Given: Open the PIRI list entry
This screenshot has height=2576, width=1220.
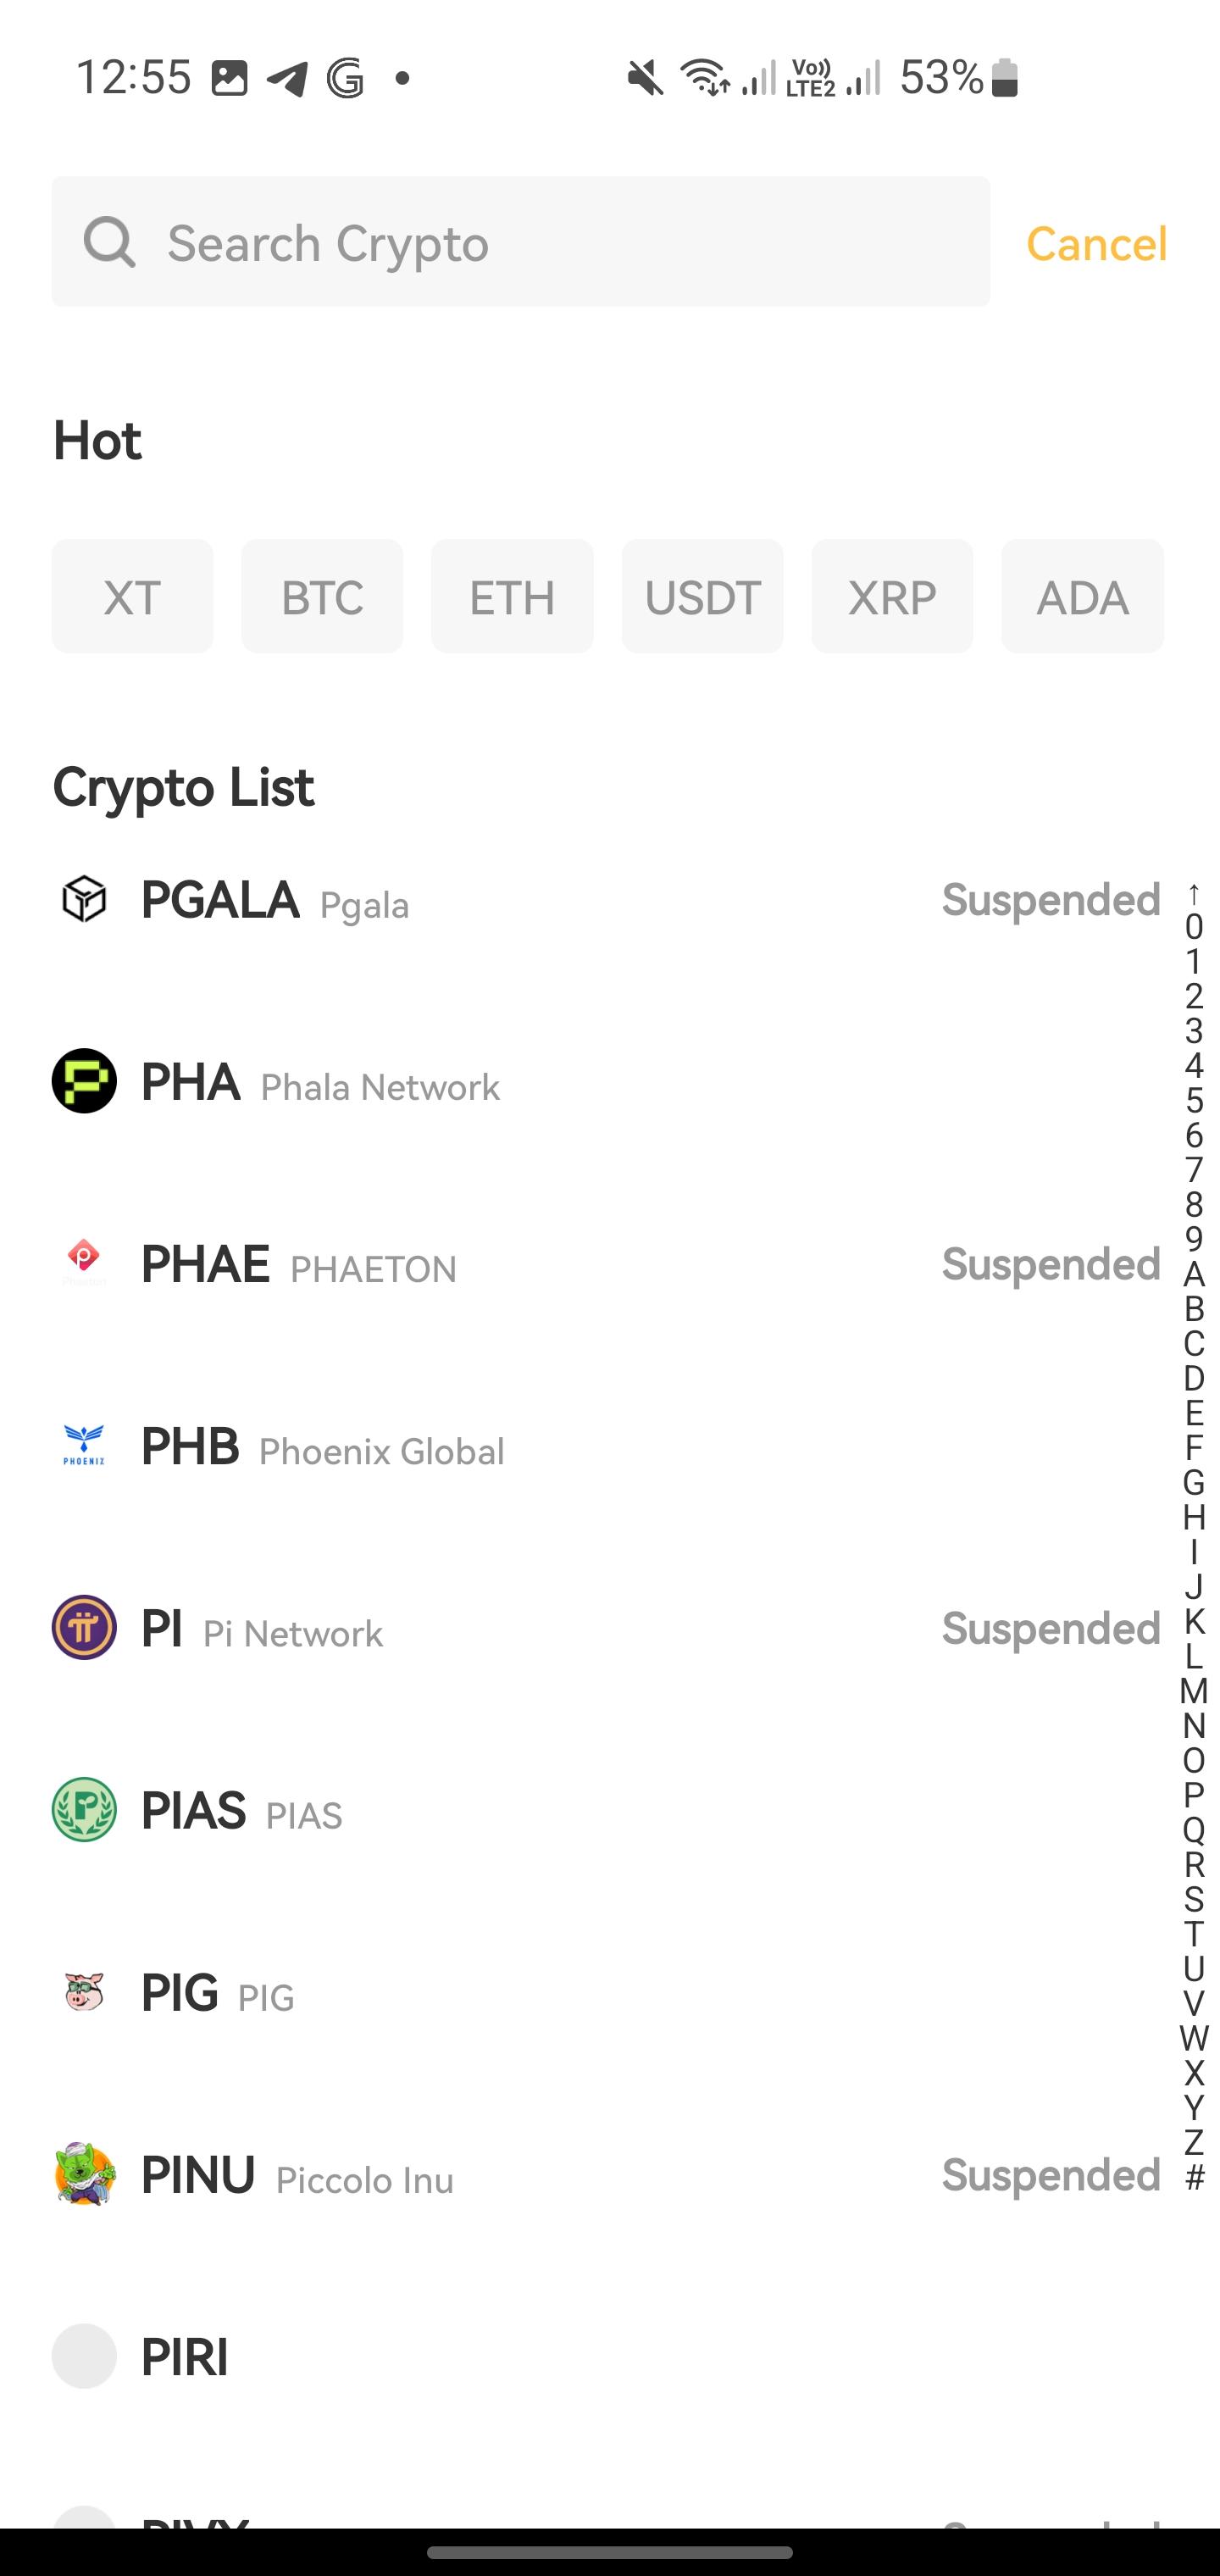Looking at the screenshot, I should (185, 2356).
